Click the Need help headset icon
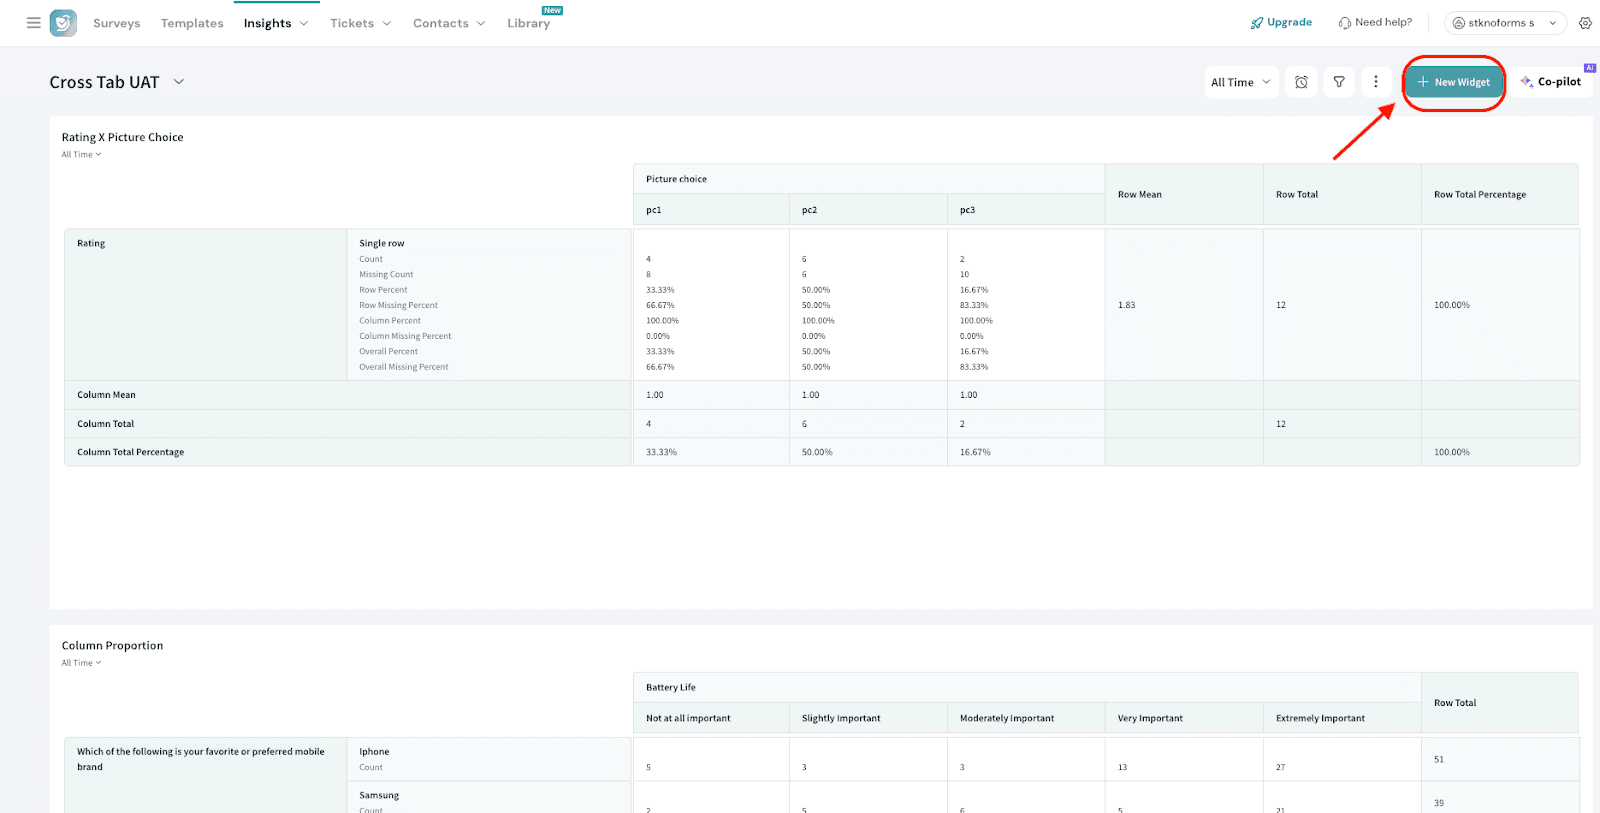The width and height of the screenshot is (1600, 813). pyautogui.click(x=1345, y=23)
